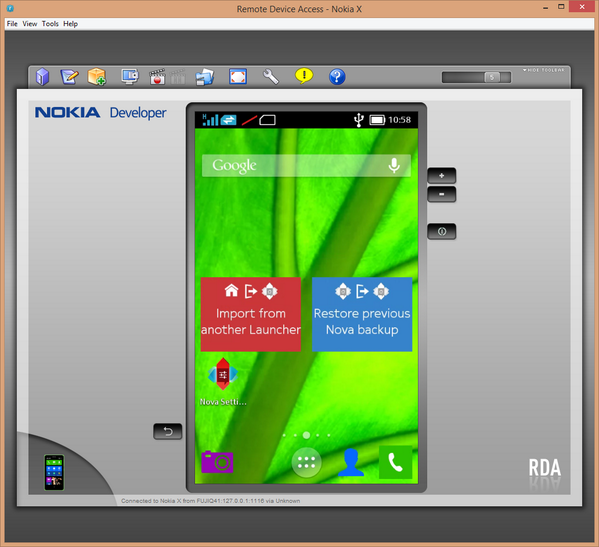Open the notepad with pencil toolbar icon
The height and width of the screenshot is (547, 599).
(x=70, y=77)
